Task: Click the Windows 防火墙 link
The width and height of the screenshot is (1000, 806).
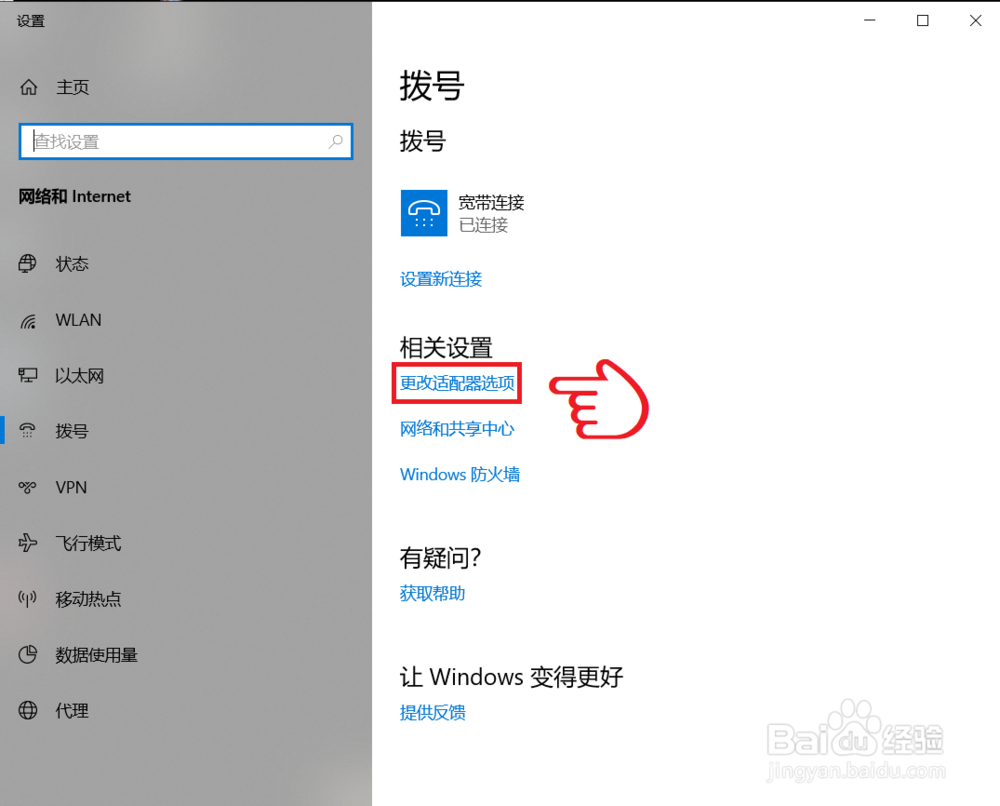Action: (459, 474)
